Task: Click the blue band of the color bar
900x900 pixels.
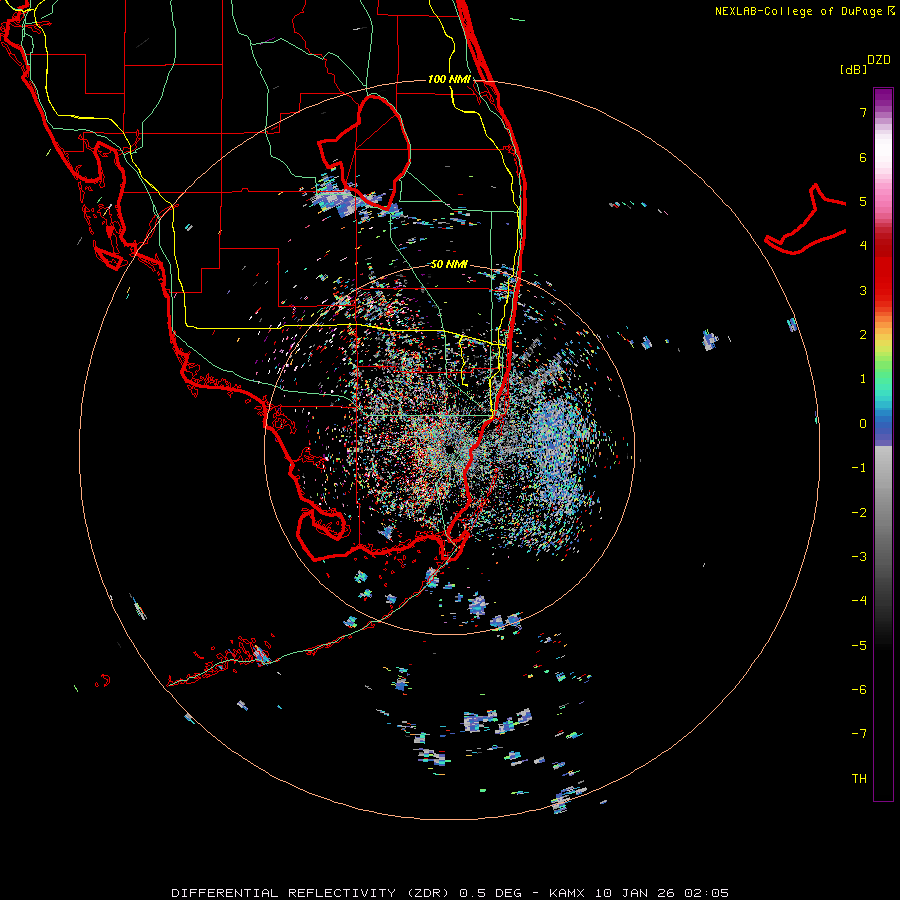Action: tap(883, 428)
